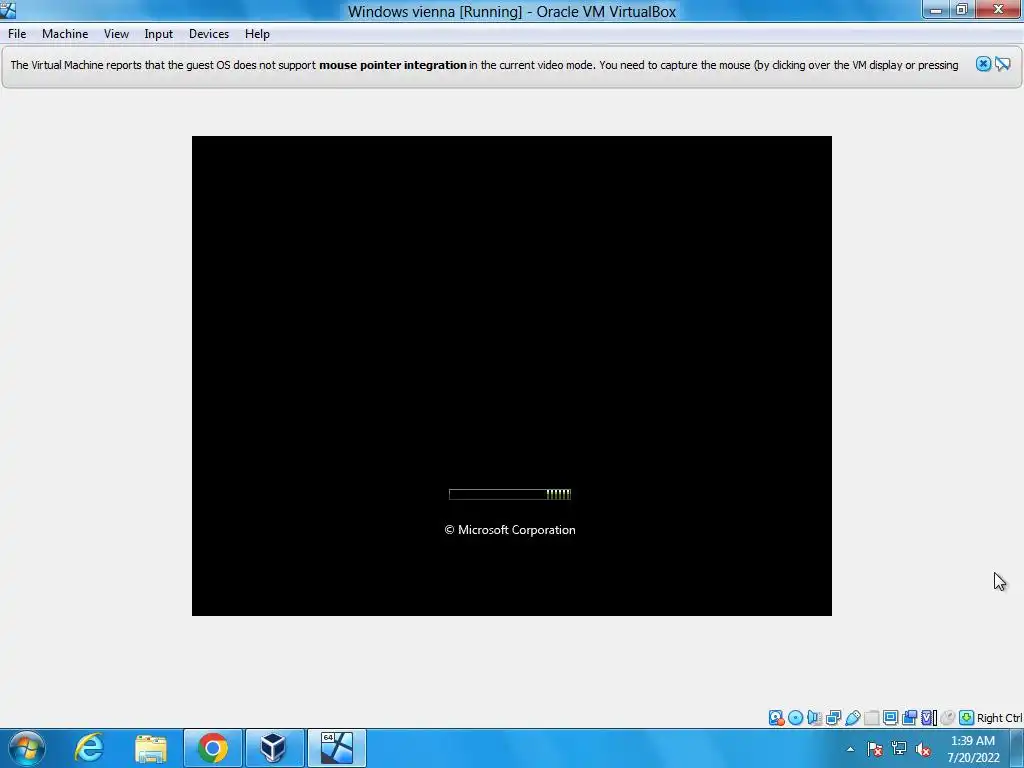Click the Right Ctrl host key label
This screenshot has height=768, width=1024.
coord(1000,718)
